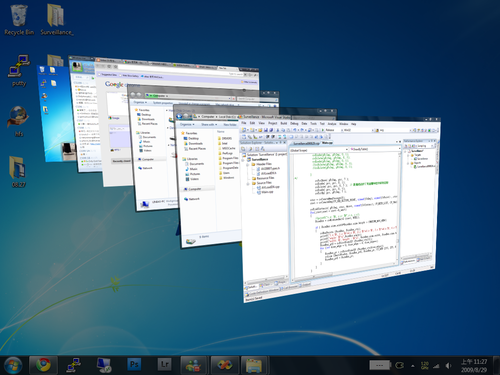Screen dimensions: 500x375
Task: Open the hfs desktop icon
Action: click(19, 121)
